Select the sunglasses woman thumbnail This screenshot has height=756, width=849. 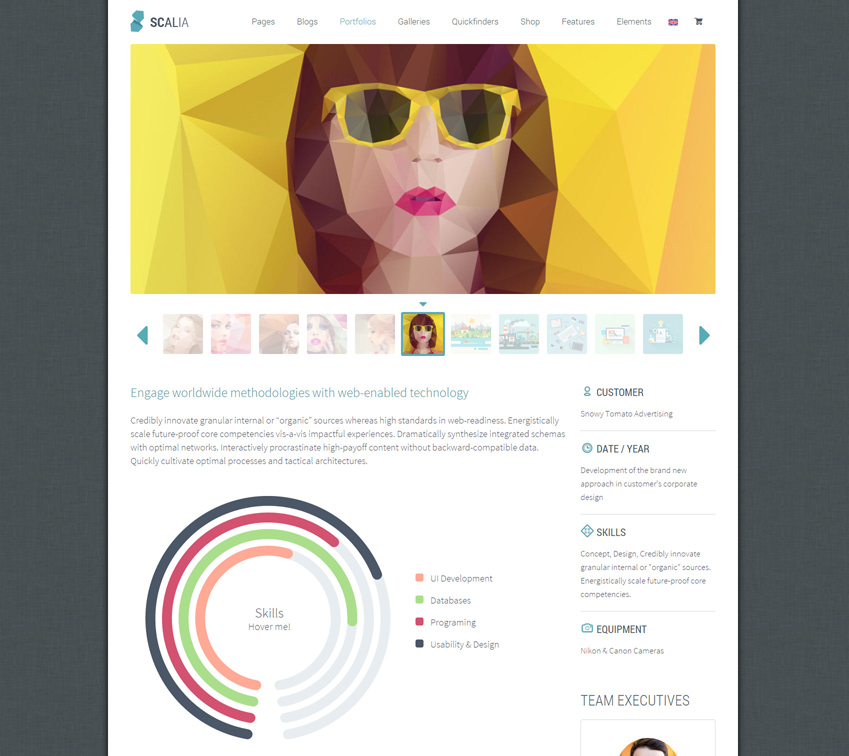423,334
